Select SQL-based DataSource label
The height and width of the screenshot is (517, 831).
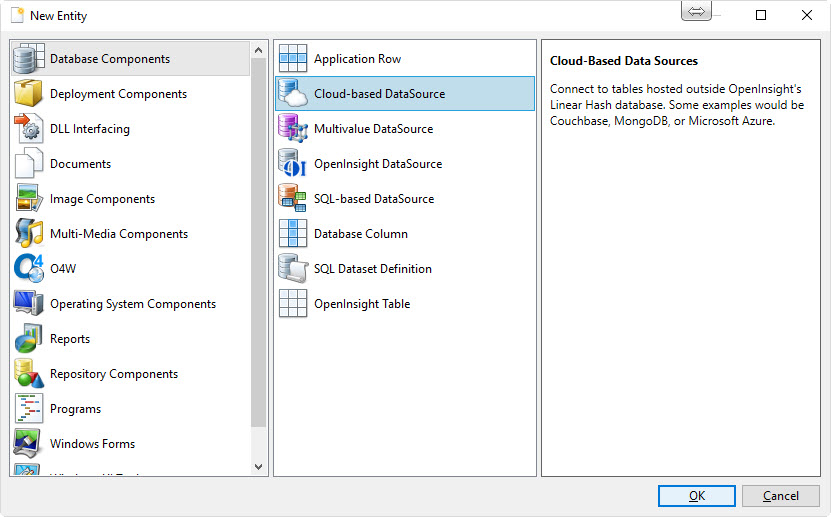374,199
